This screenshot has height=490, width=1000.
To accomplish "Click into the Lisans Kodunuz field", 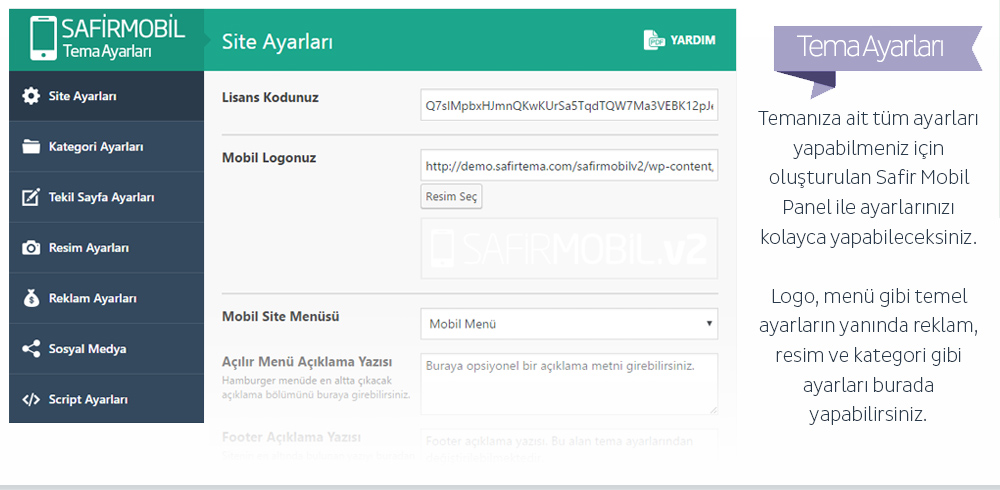I will pos(569,105).
